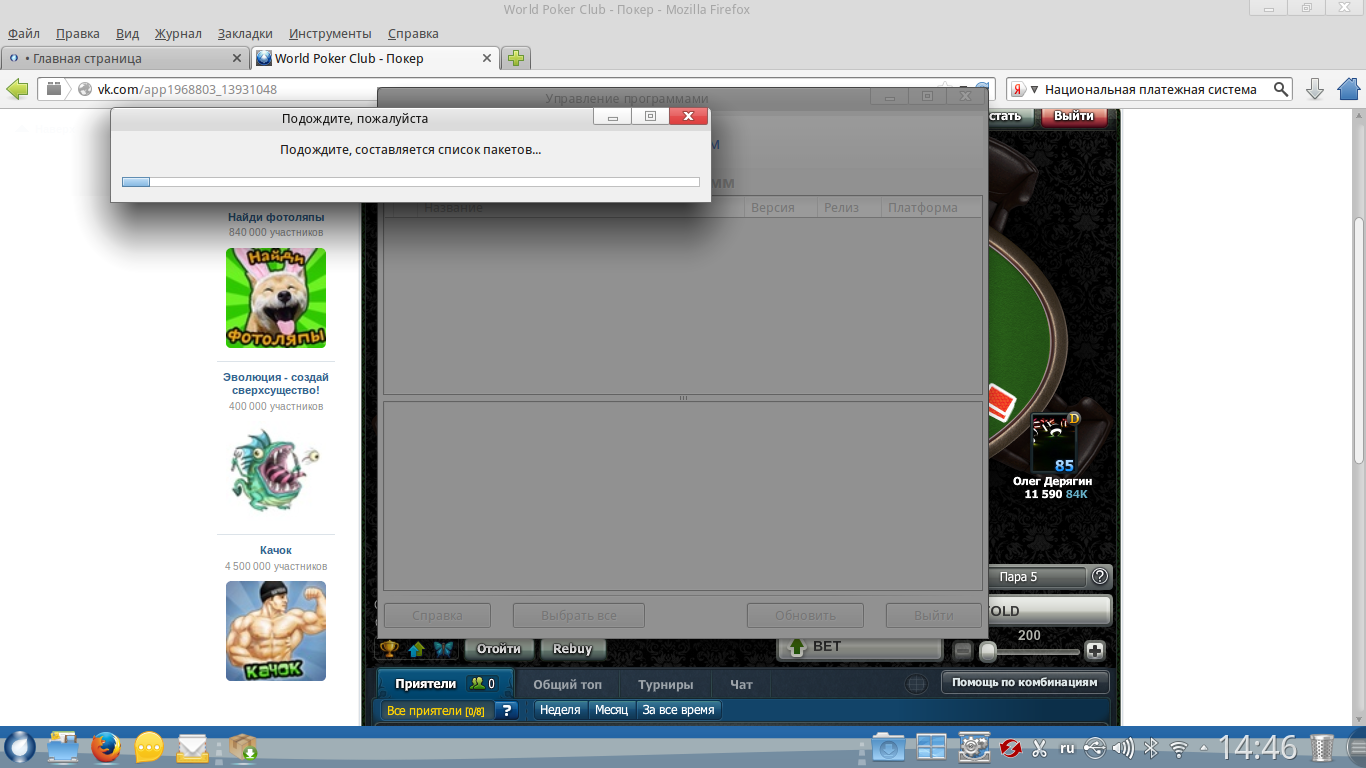
Task: Click the Firefox back arrow button
Action: [x=17, y=89]
